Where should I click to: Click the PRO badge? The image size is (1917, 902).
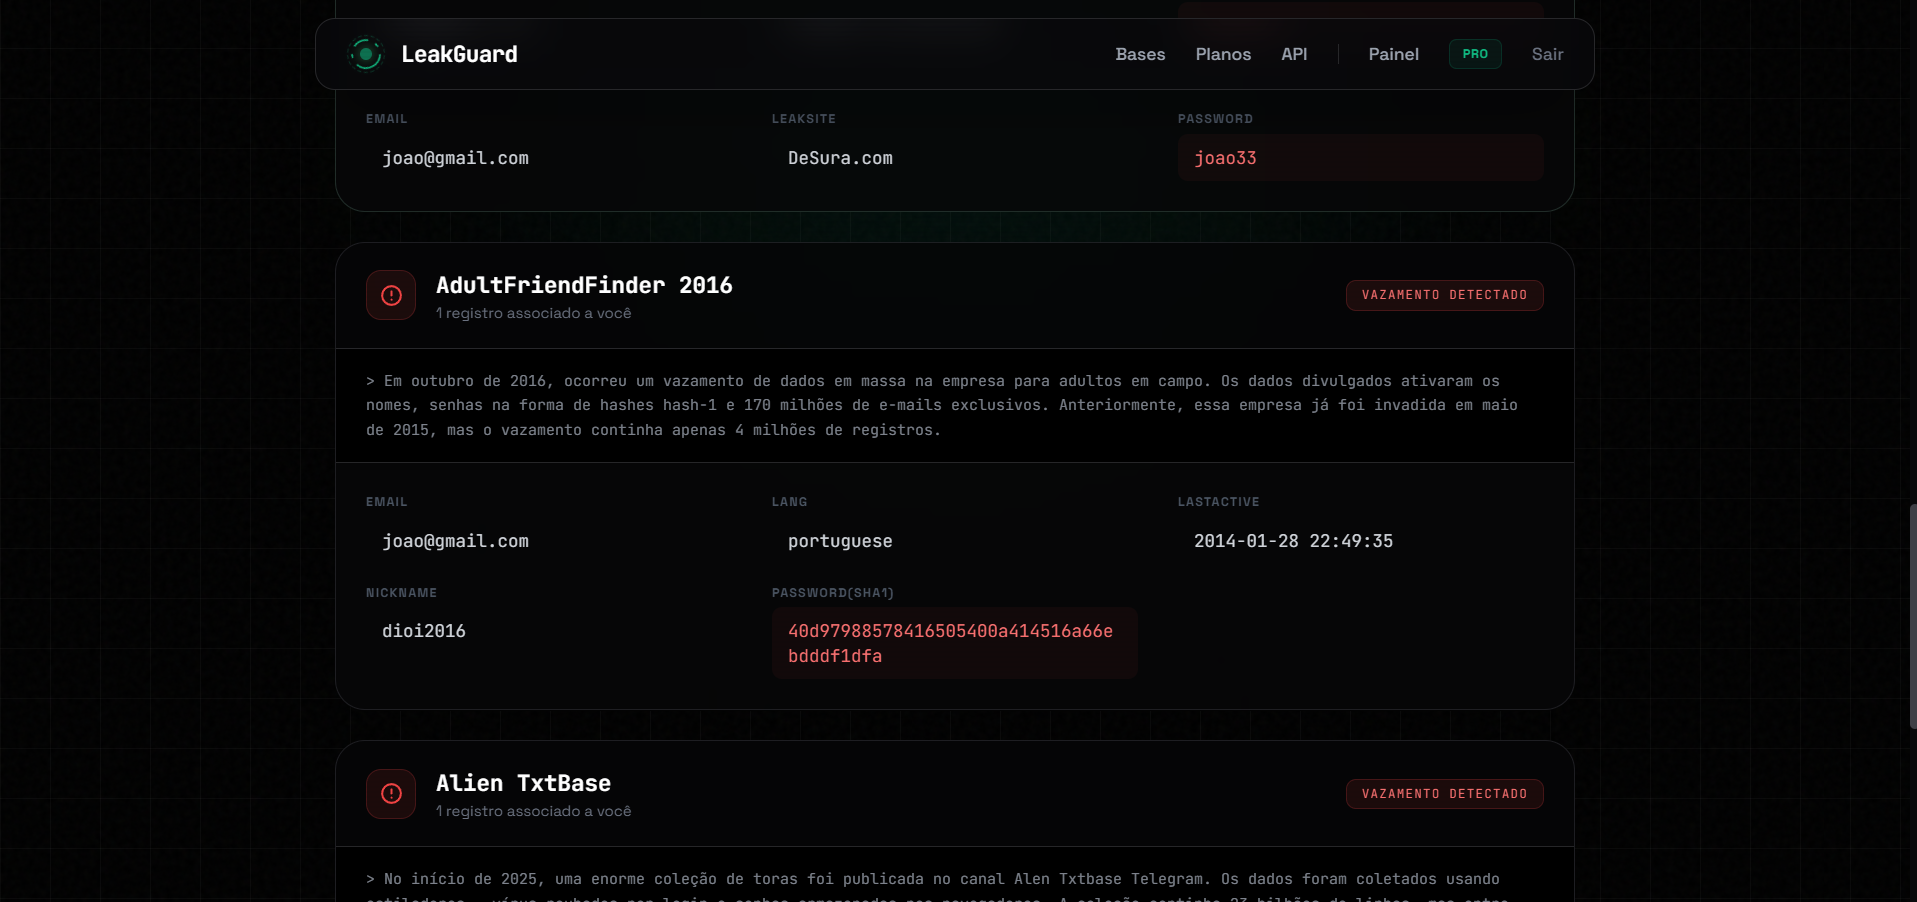pyautogui.click(x=1475, y=54)
